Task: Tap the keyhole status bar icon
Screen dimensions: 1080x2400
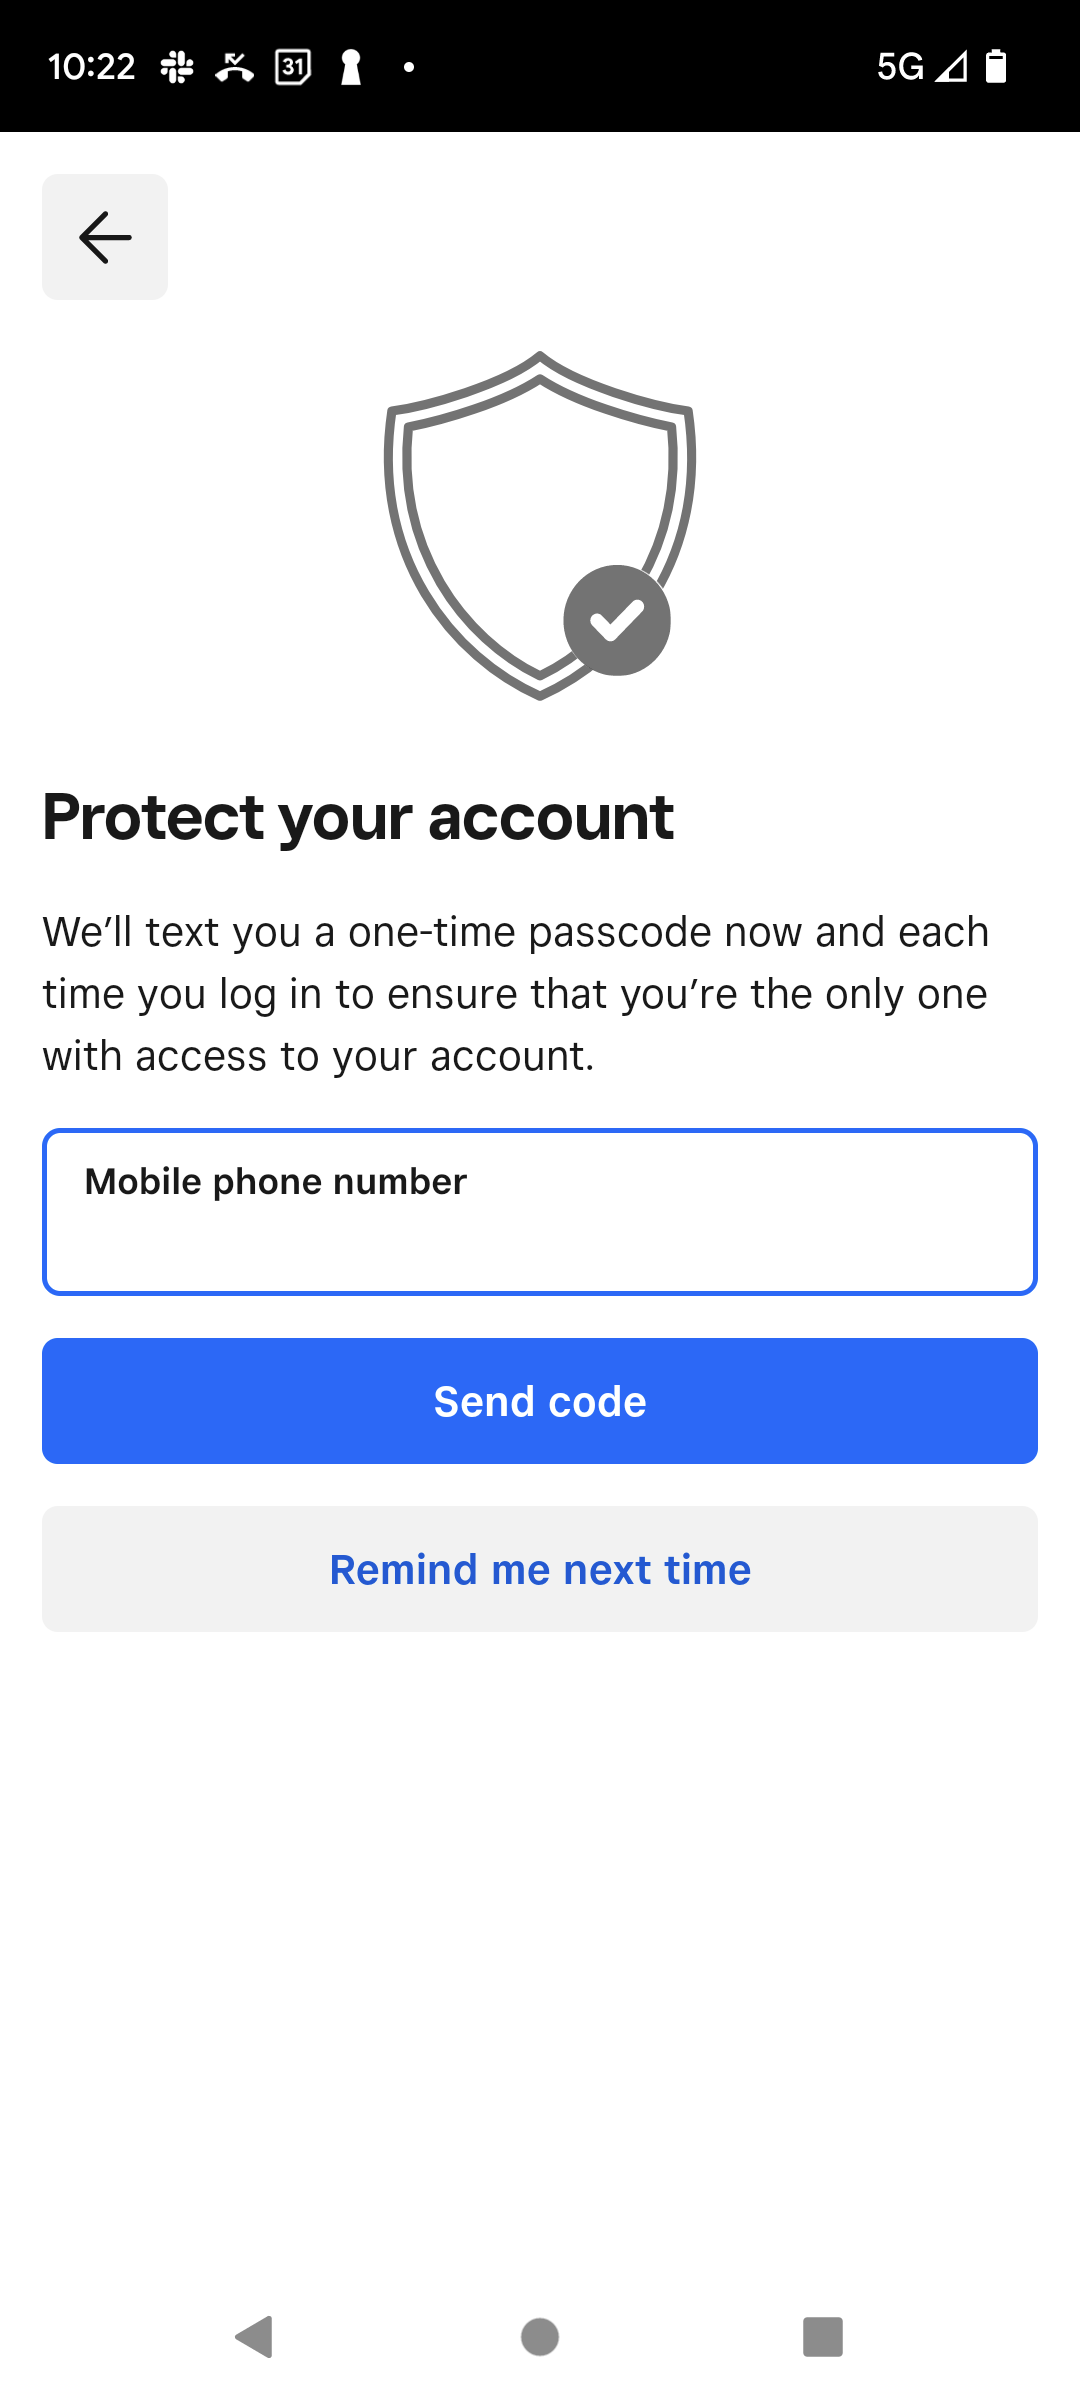Action: tap(351, 67)
